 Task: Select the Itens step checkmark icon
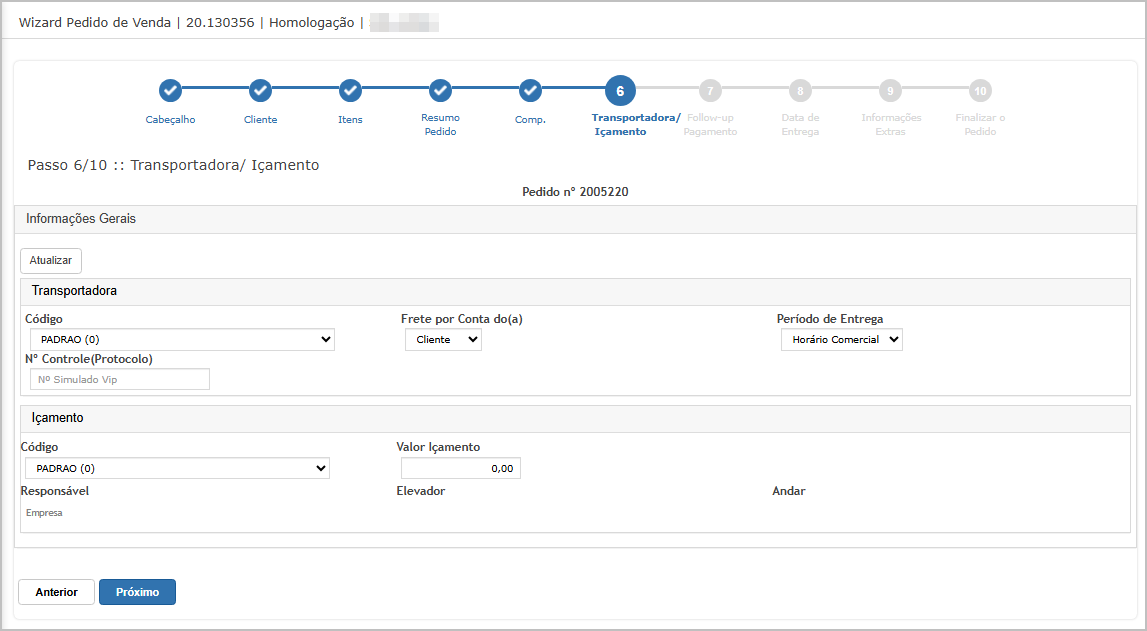[350, 91]
